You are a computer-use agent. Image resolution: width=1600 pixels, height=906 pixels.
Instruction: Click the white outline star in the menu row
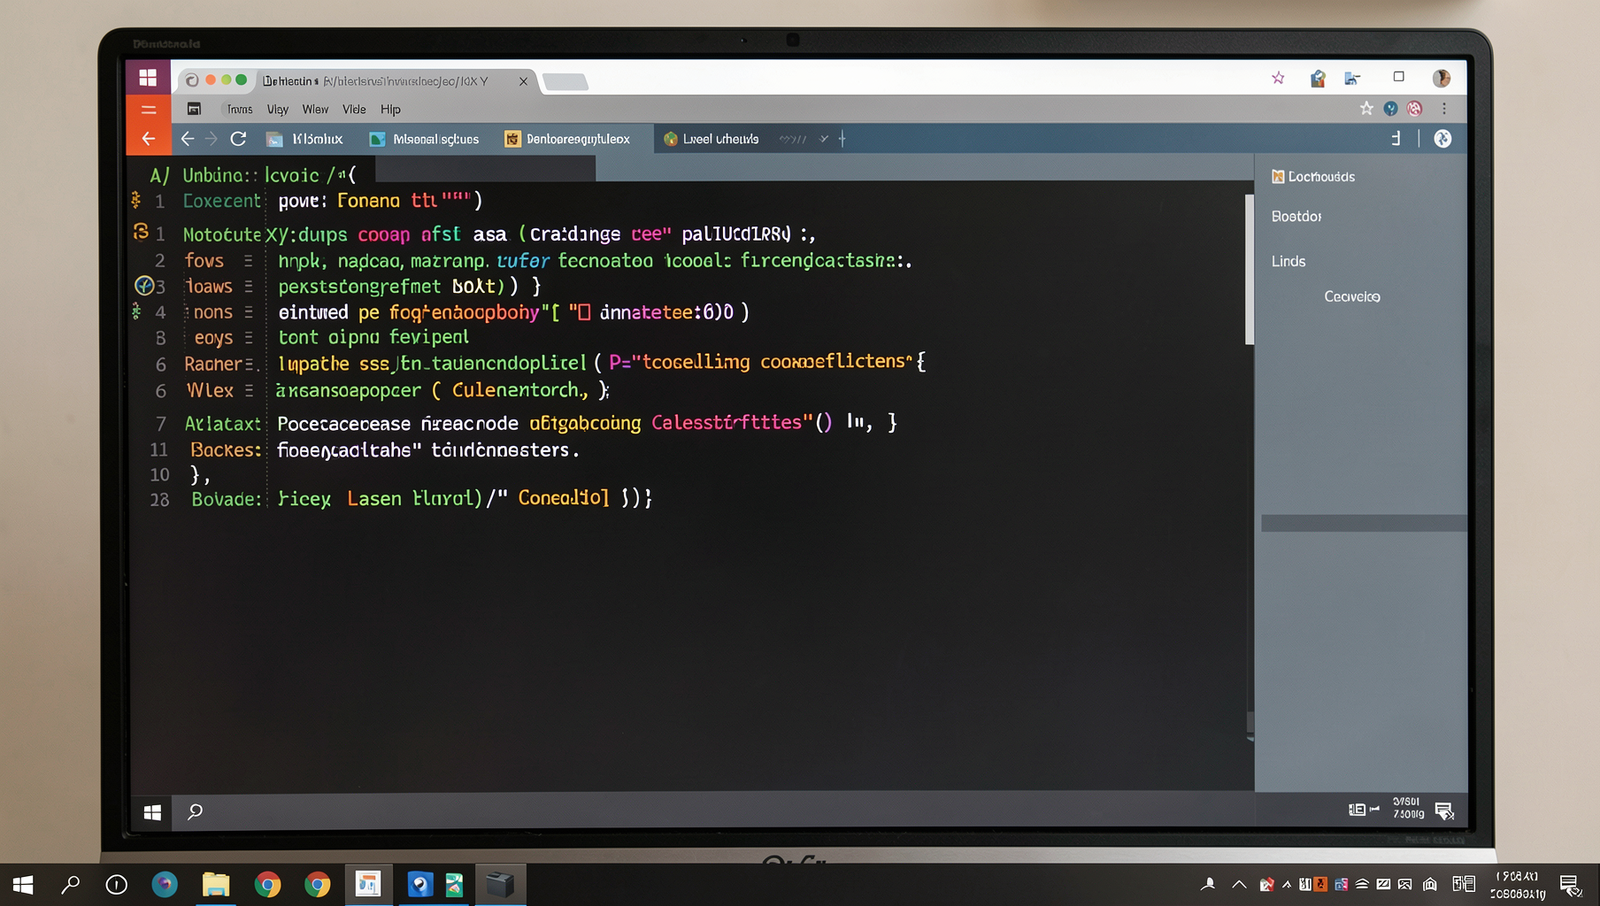click(1366, 108)
